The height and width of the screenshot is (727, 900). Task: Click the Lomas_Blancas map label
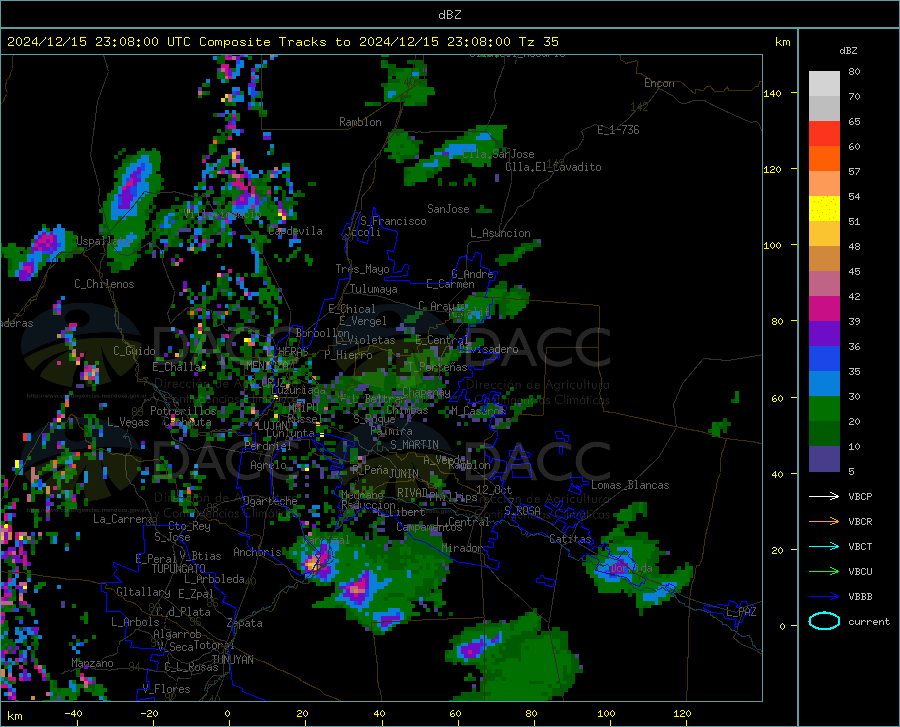(x=630, y=485)
